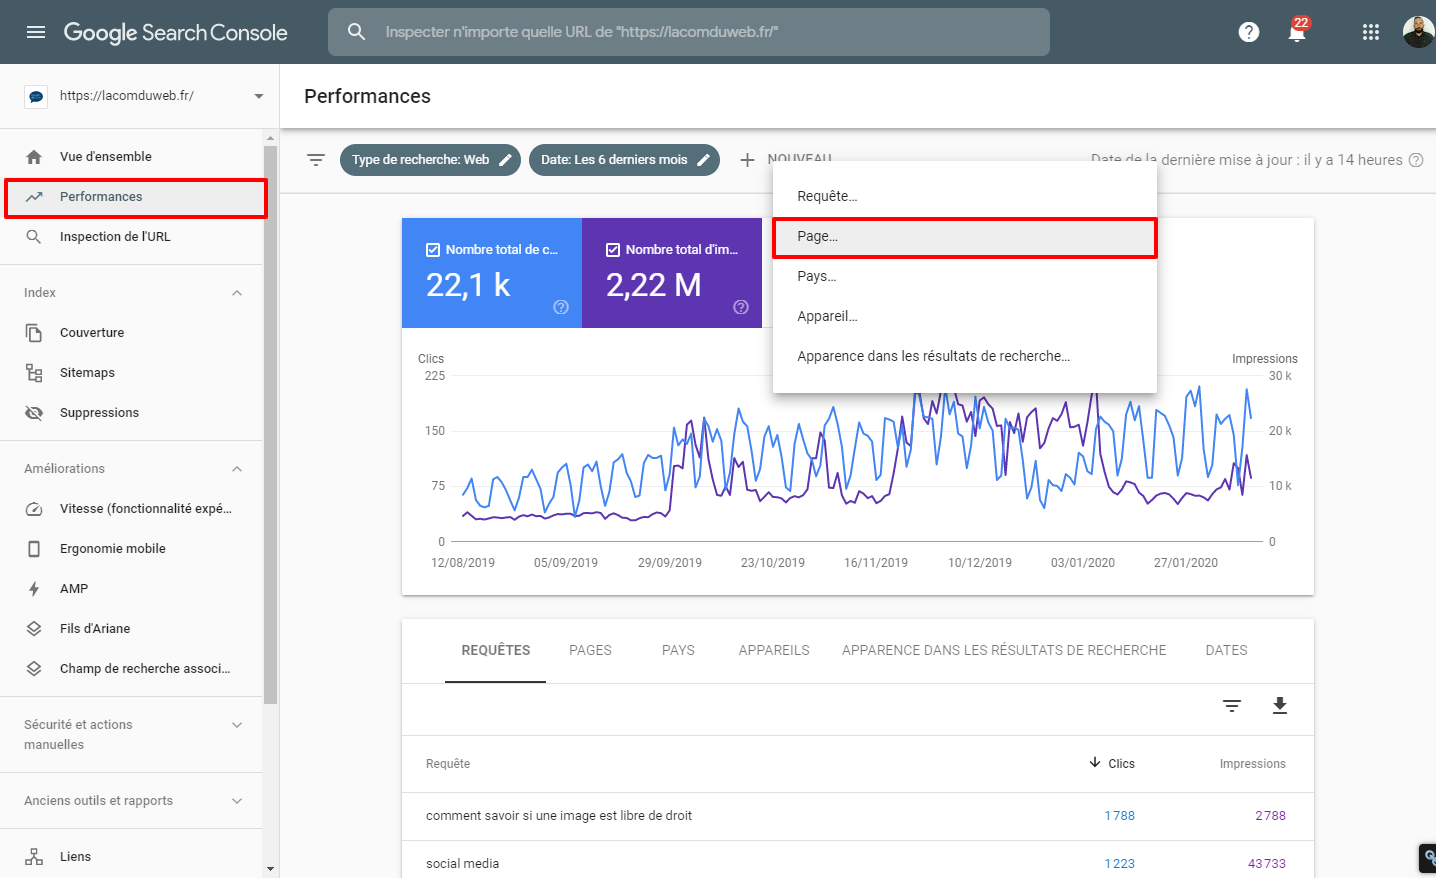This screenshot has height=878, width=1436.
Task: Collapse the Index section
Action: (237, 293)
